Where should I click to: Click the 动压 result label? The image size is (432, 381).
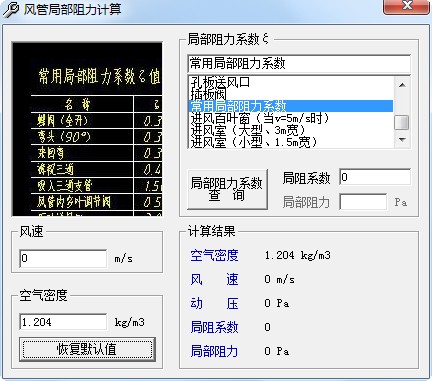[x=214, y=303]
